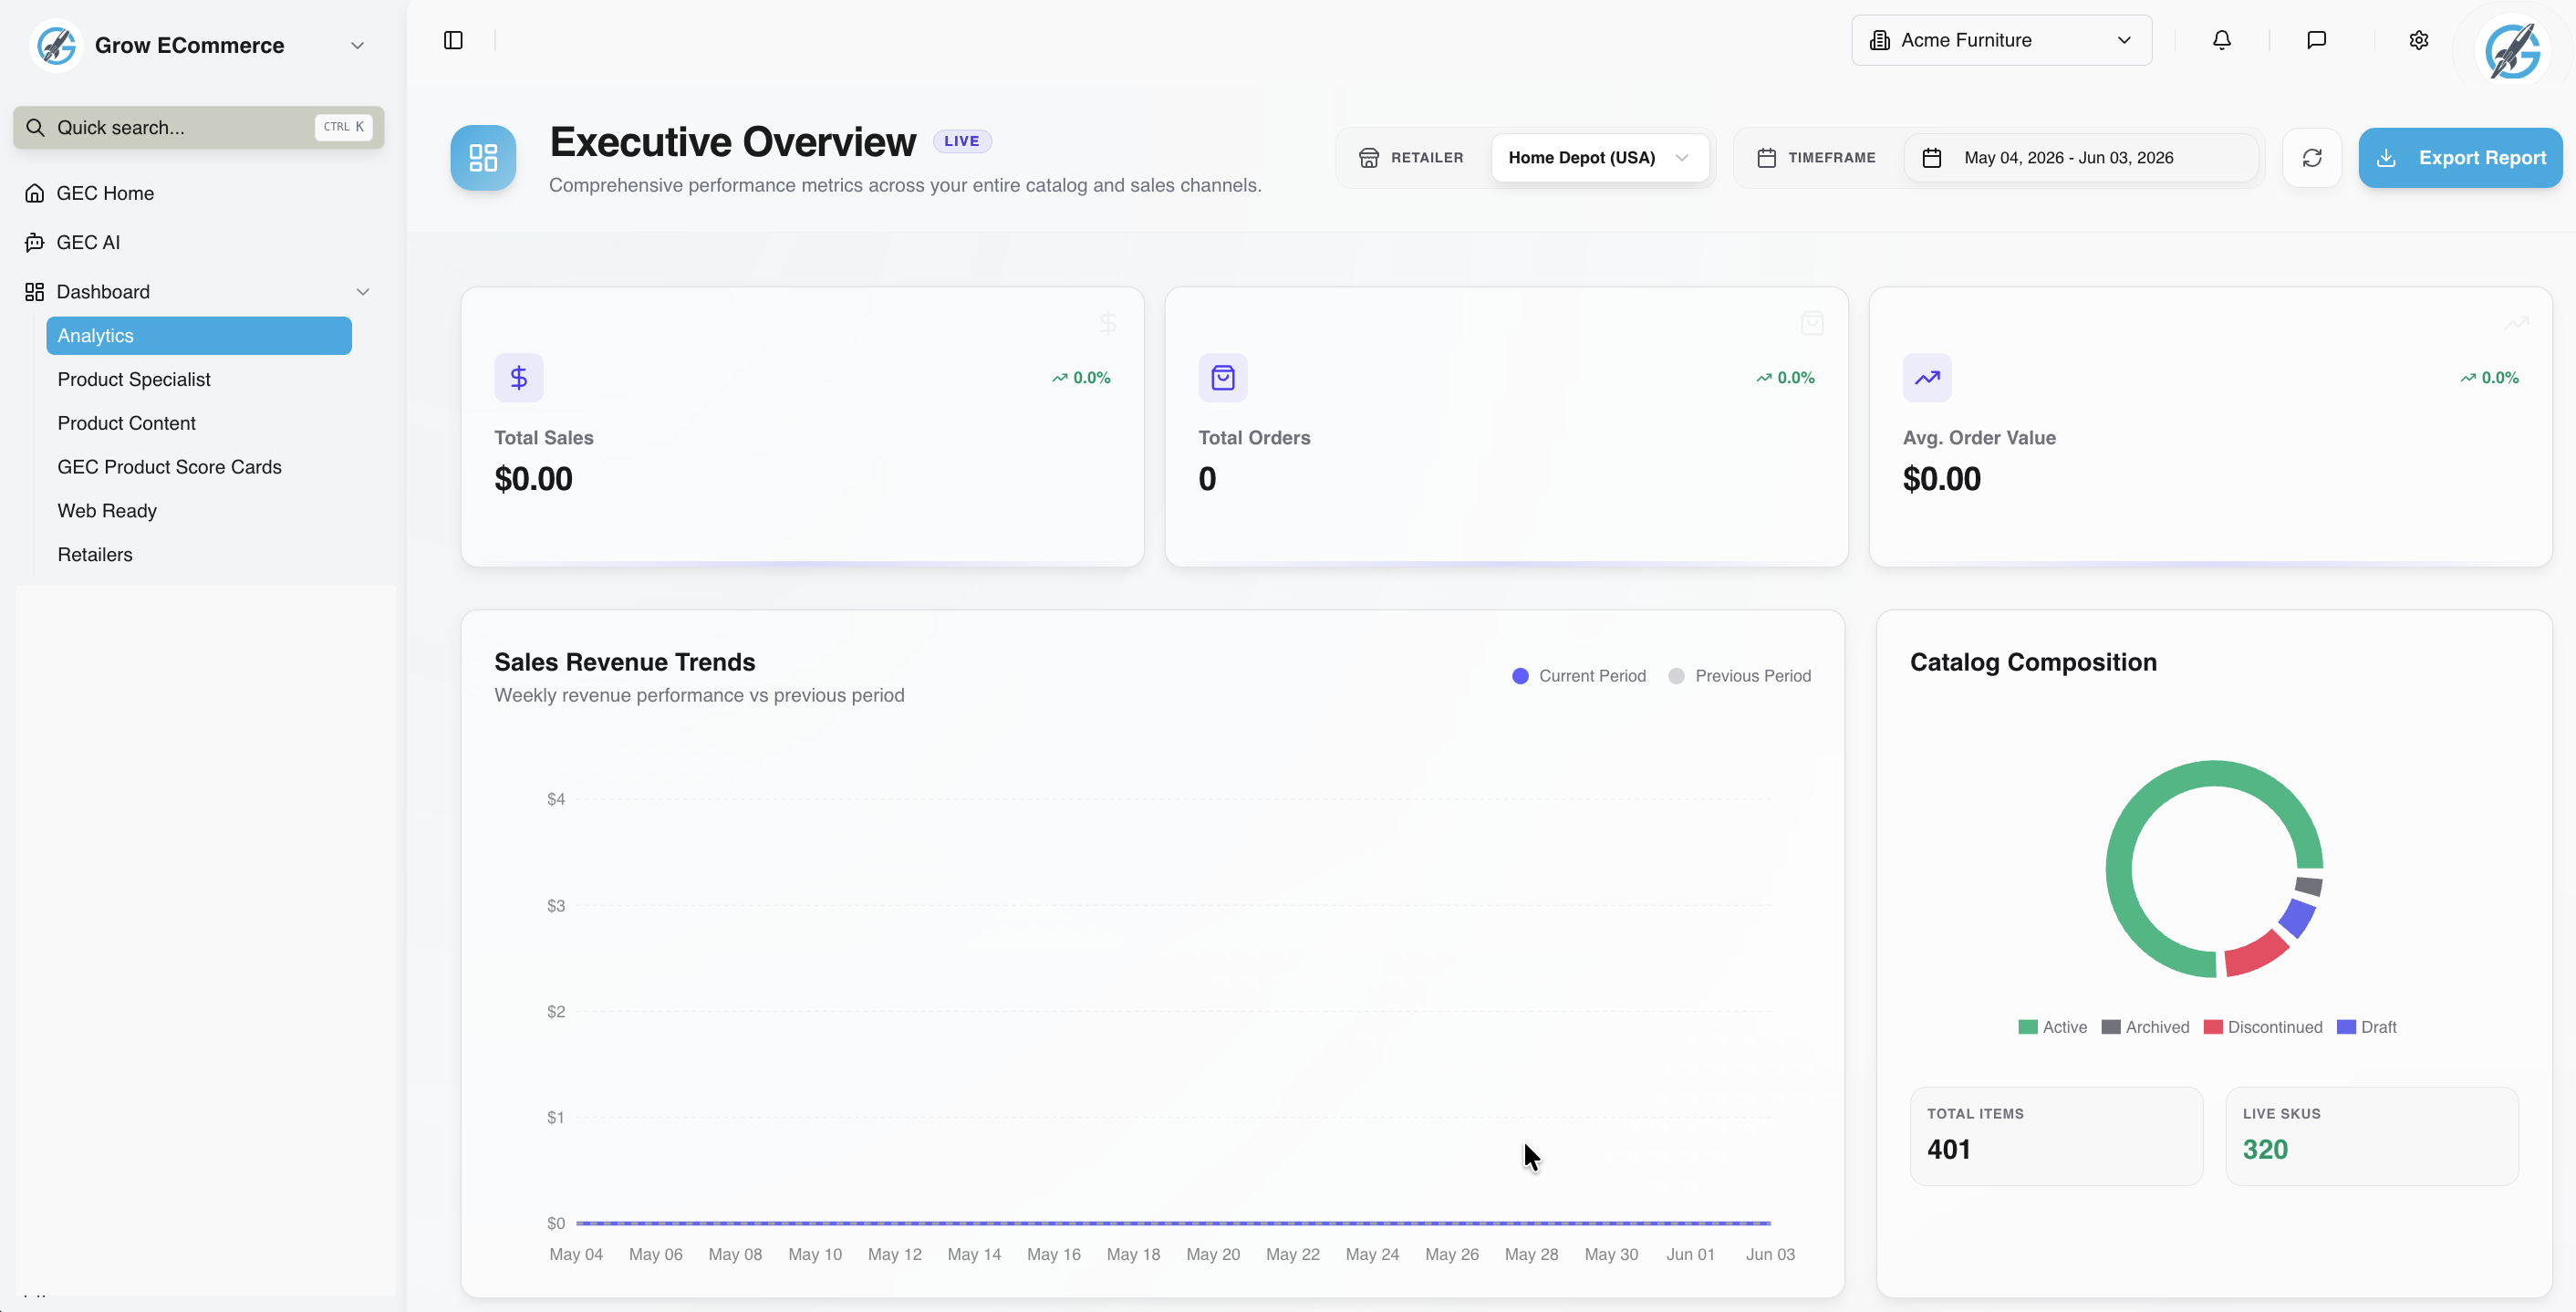This screenshot has height=1312, width=2576.
Task: Click the retailer store icon
Action: pyautogui.click(x=1368, y=158)
